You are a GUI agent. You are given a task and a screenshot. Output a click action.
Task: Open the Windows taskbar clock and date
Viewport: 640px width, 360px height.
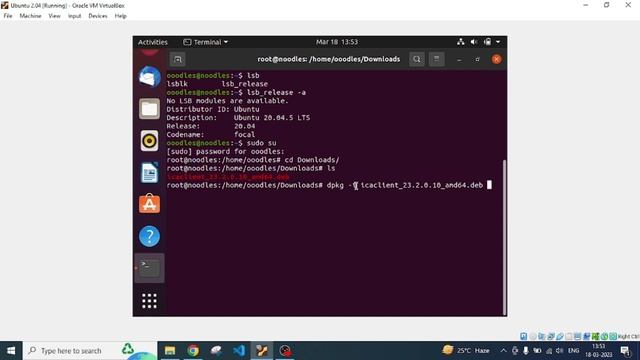pyautogui.click(x=598, y=351)
